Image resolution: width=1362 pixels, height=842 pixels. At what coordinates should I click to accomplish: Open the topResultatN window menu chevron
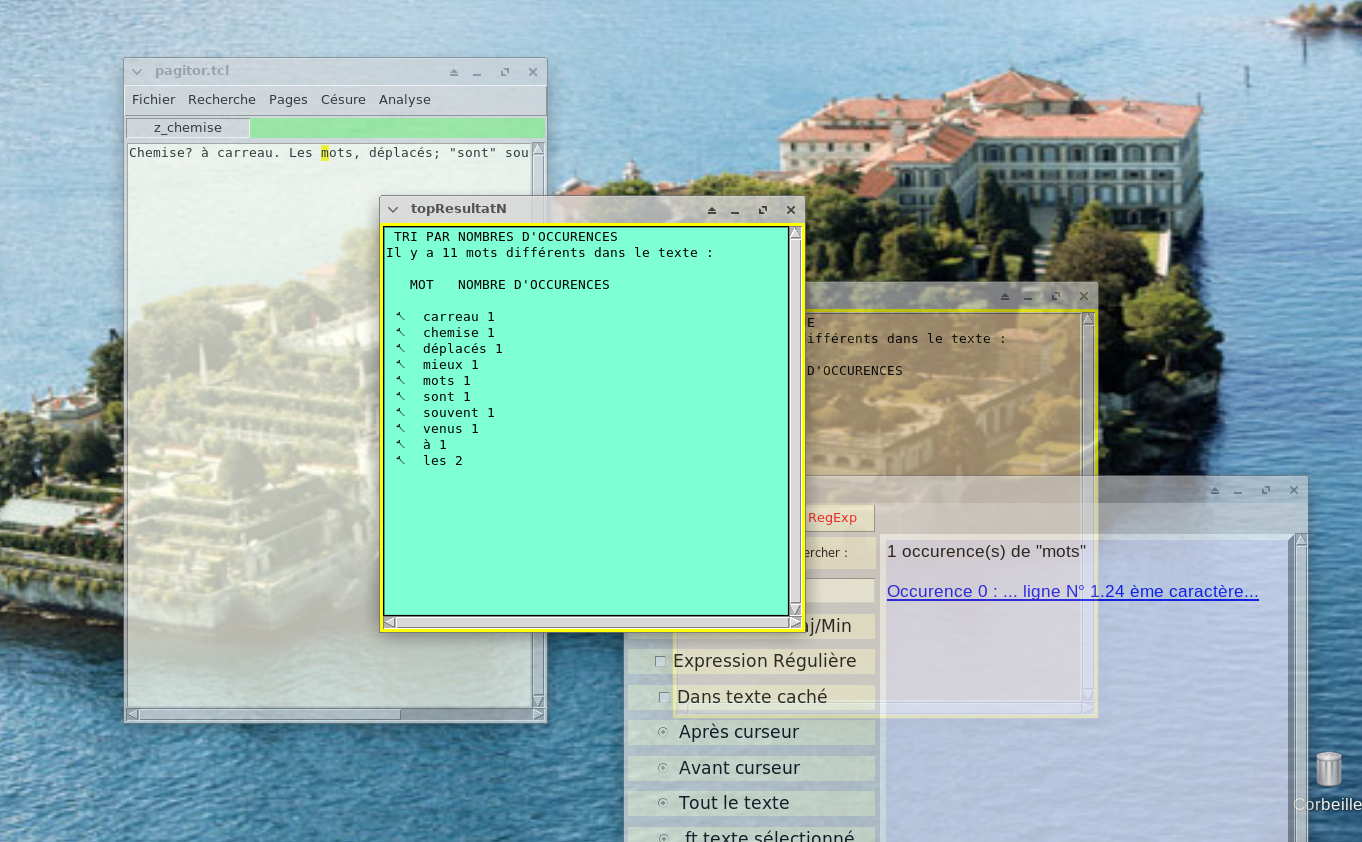393,209
